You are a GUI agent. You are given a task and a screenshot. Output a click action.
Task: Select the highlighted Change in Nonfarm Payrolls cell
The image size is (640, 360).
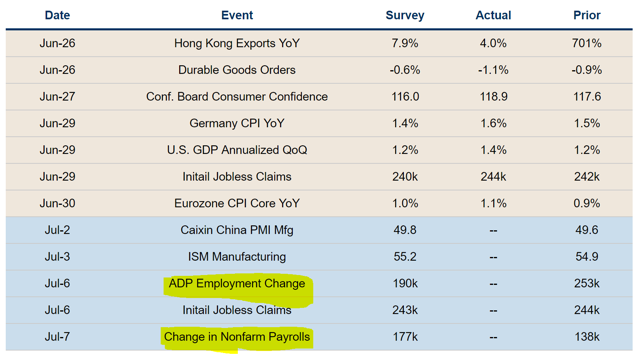(x=237, y=337)
